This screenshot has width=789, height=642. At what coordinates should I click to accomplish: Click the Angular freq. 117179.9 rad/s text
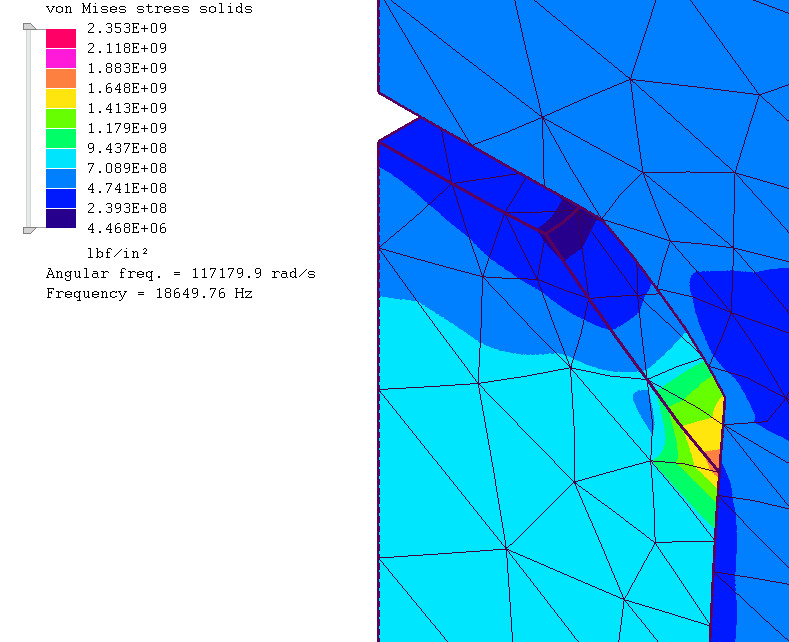click(x=181, y=274)
